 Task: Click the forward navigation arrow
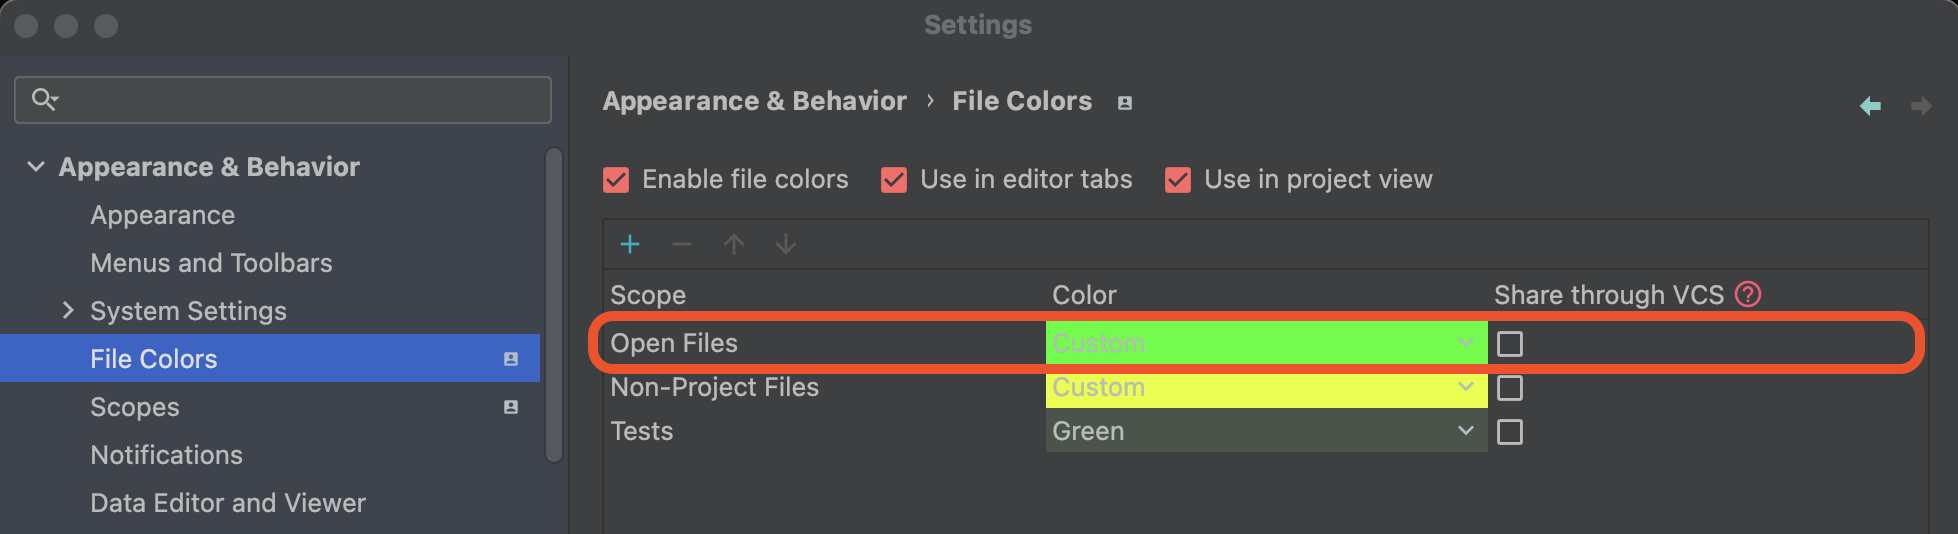pyautogui.click(x=1921, y=105)
